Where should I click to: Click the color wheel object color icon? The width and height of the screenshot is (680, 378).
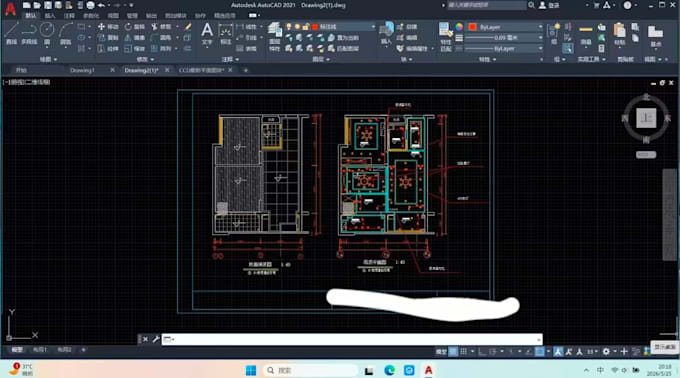(459, 27)
